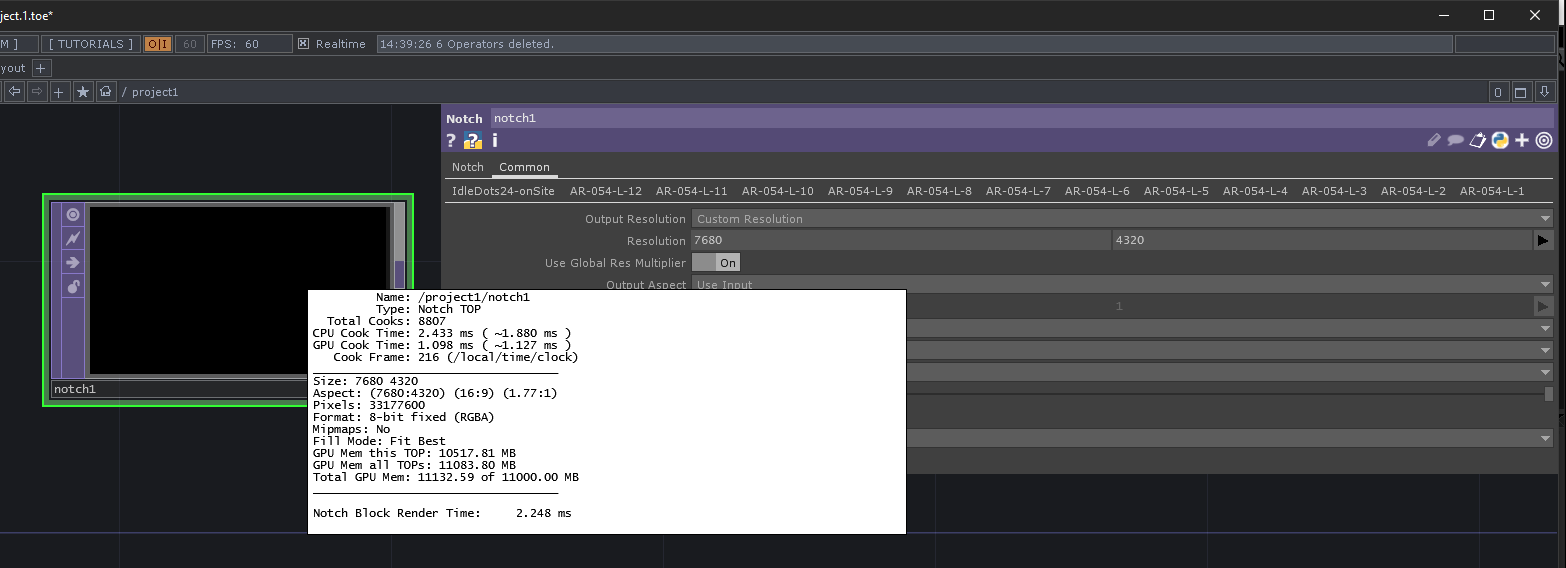Click the Resolution width field 7680
This screenshot has width=1566, height=568.
(x=900, y=241)
